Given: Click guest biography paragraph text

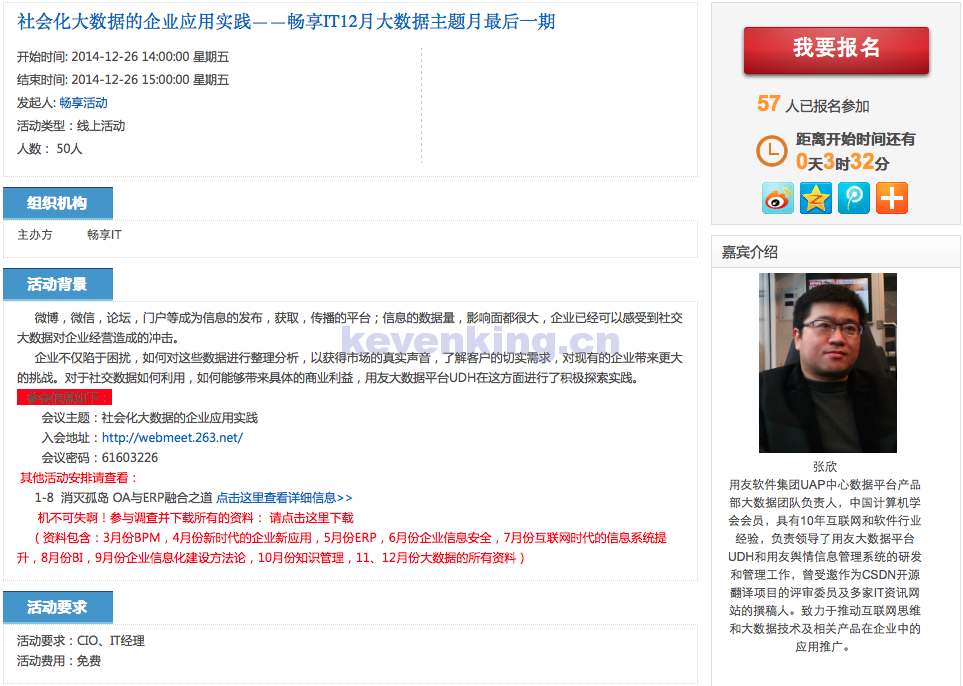Looking at the screenshot, I should (x=825, y=566).
